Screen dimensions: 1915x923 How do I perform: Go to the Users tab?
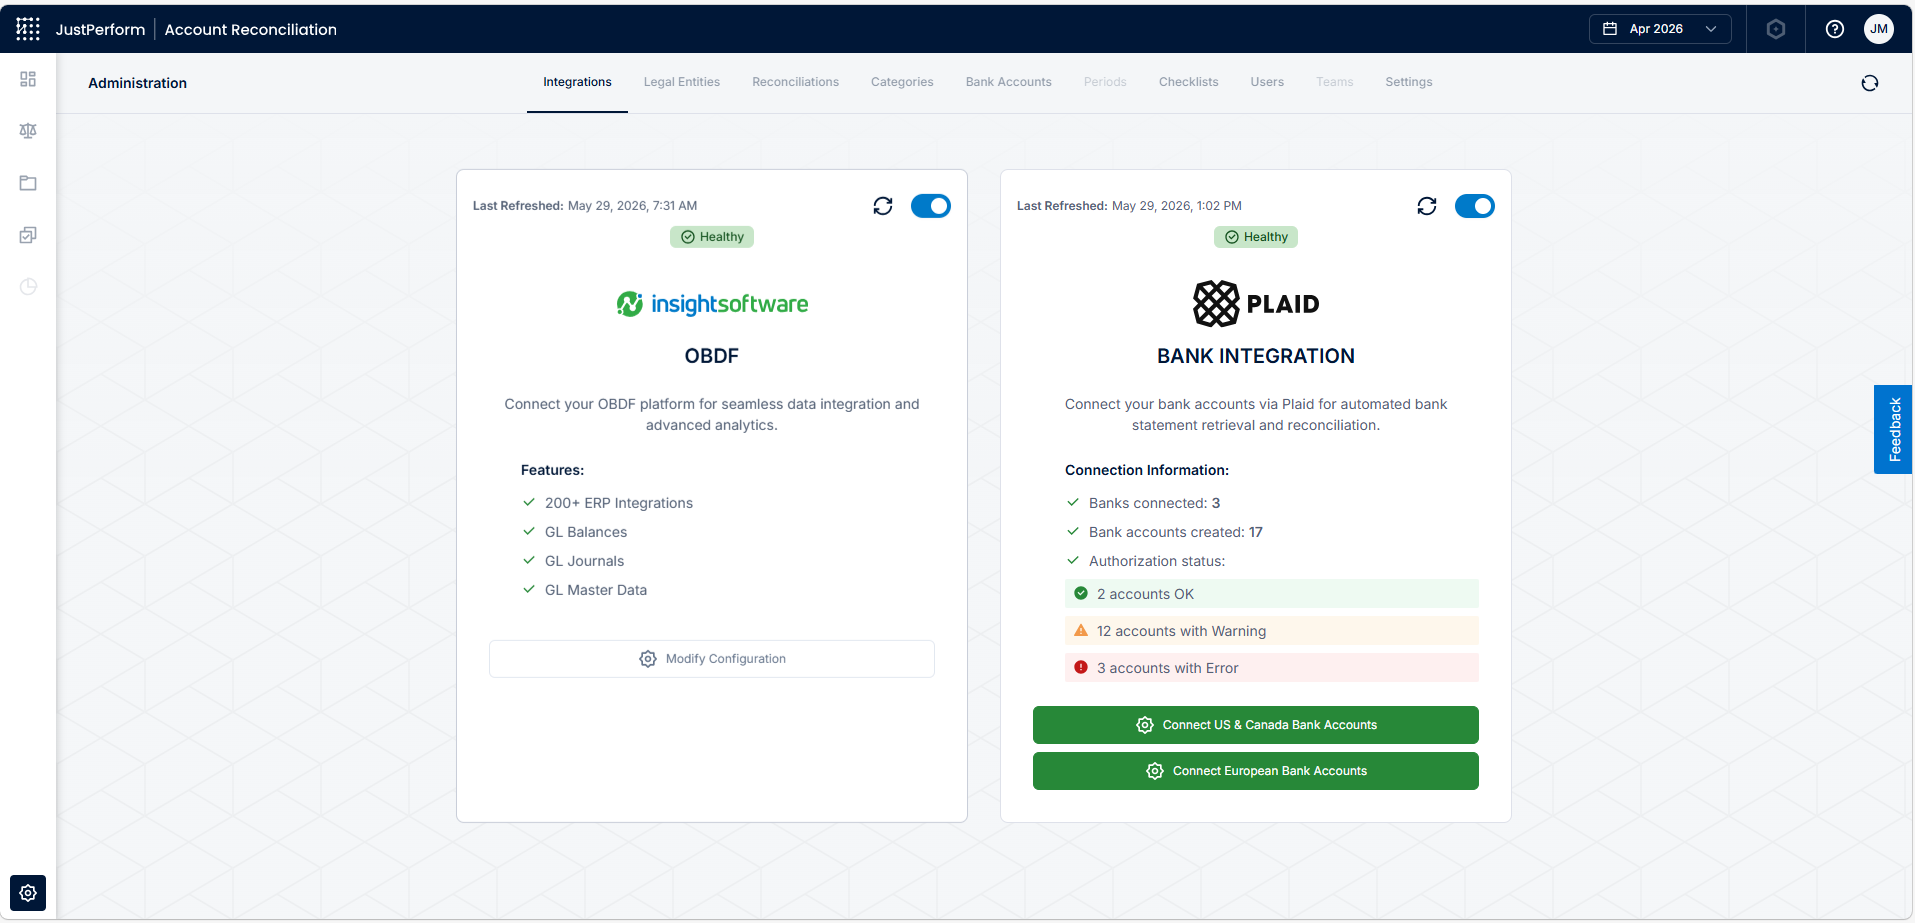1267,82
